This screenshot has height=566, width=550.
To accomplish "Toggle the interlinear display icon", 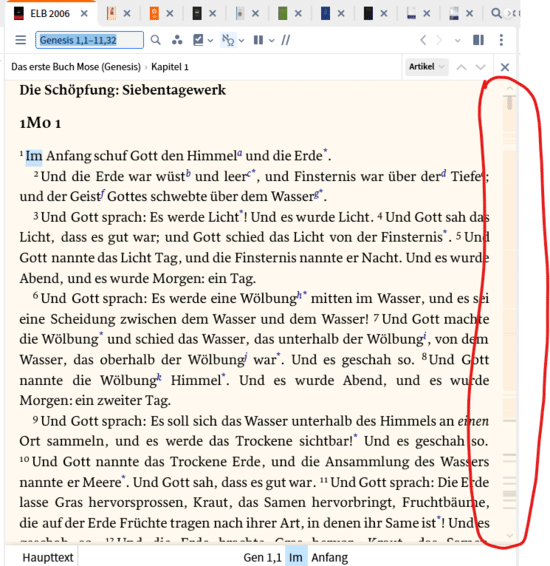I will coord(228,40).
